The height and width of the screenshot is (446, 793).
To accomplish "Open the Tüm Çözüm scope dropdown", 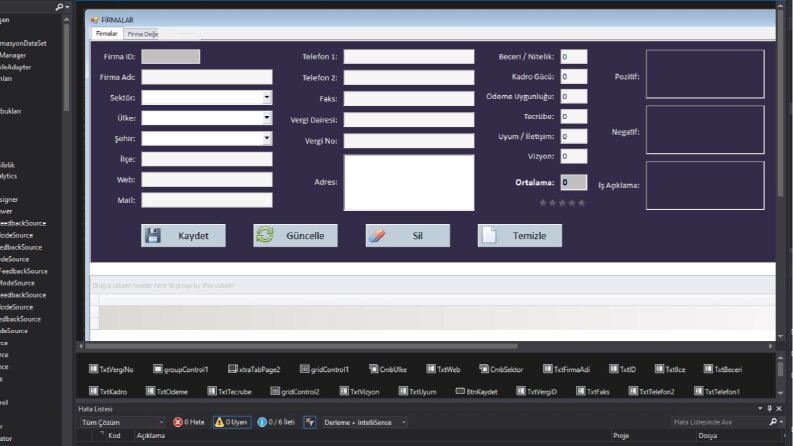I will pyautogui.click(x=122, y=422).
